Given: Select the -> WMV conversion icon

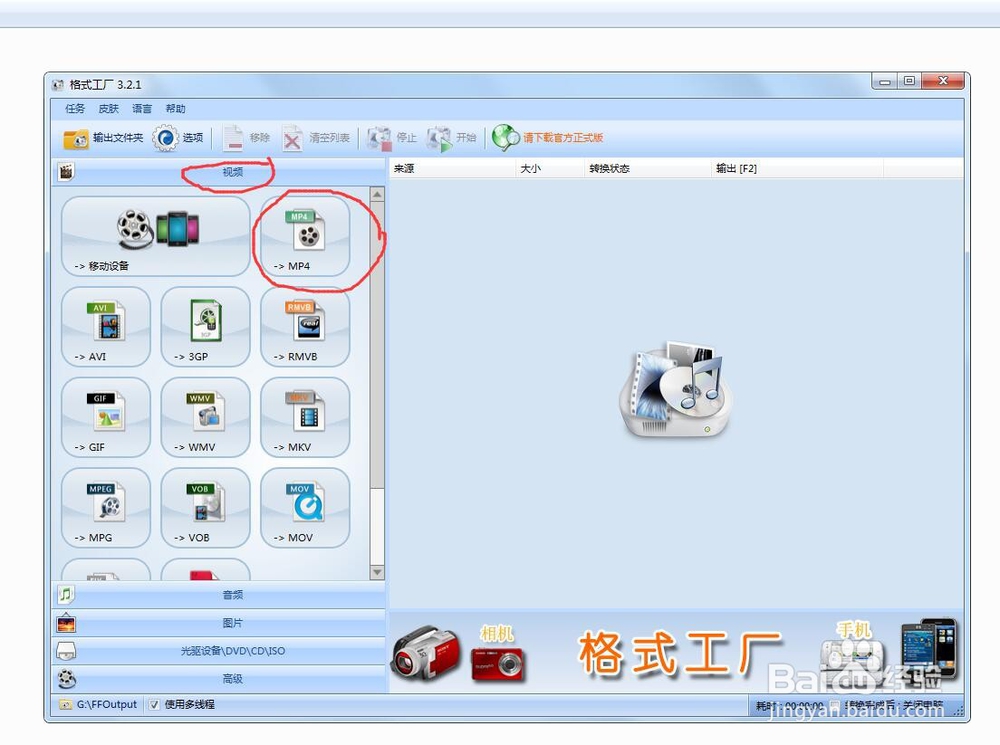Looking at the screenshot, I should (x=205, y=417).
